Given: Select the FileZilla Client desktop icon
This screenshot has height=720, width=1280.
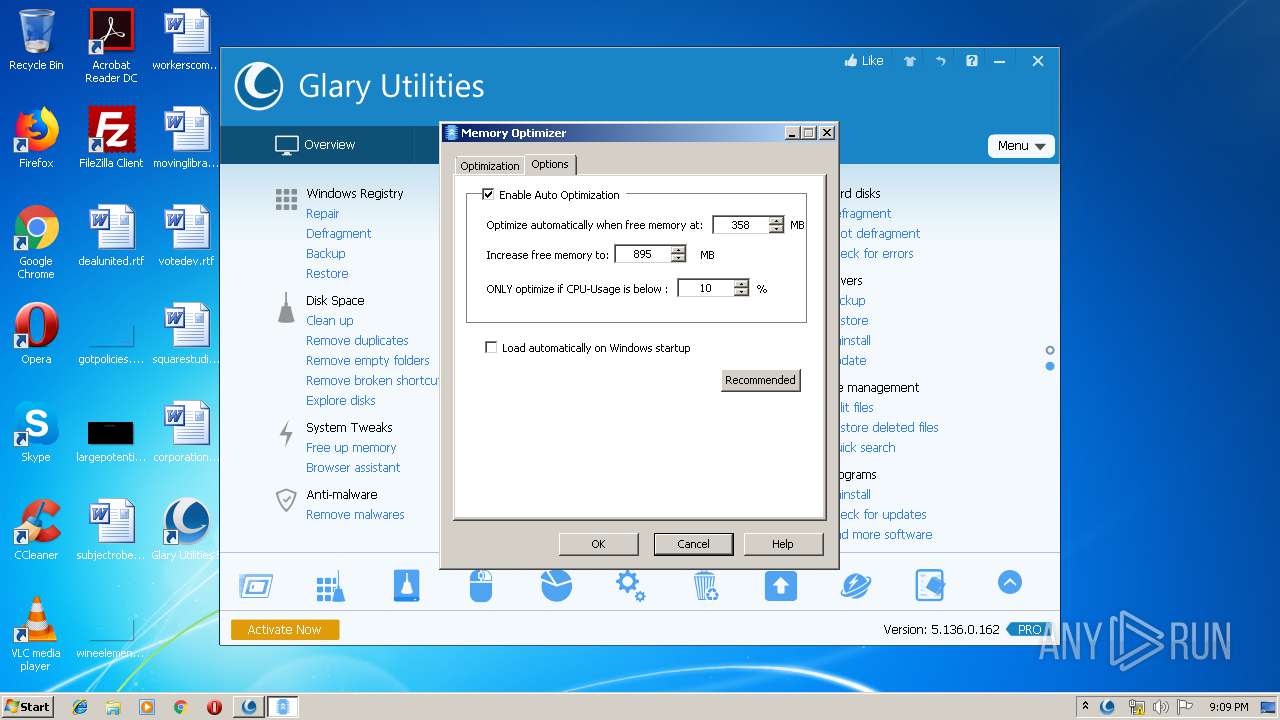Looking at the screenshot, I should [111, 139].
